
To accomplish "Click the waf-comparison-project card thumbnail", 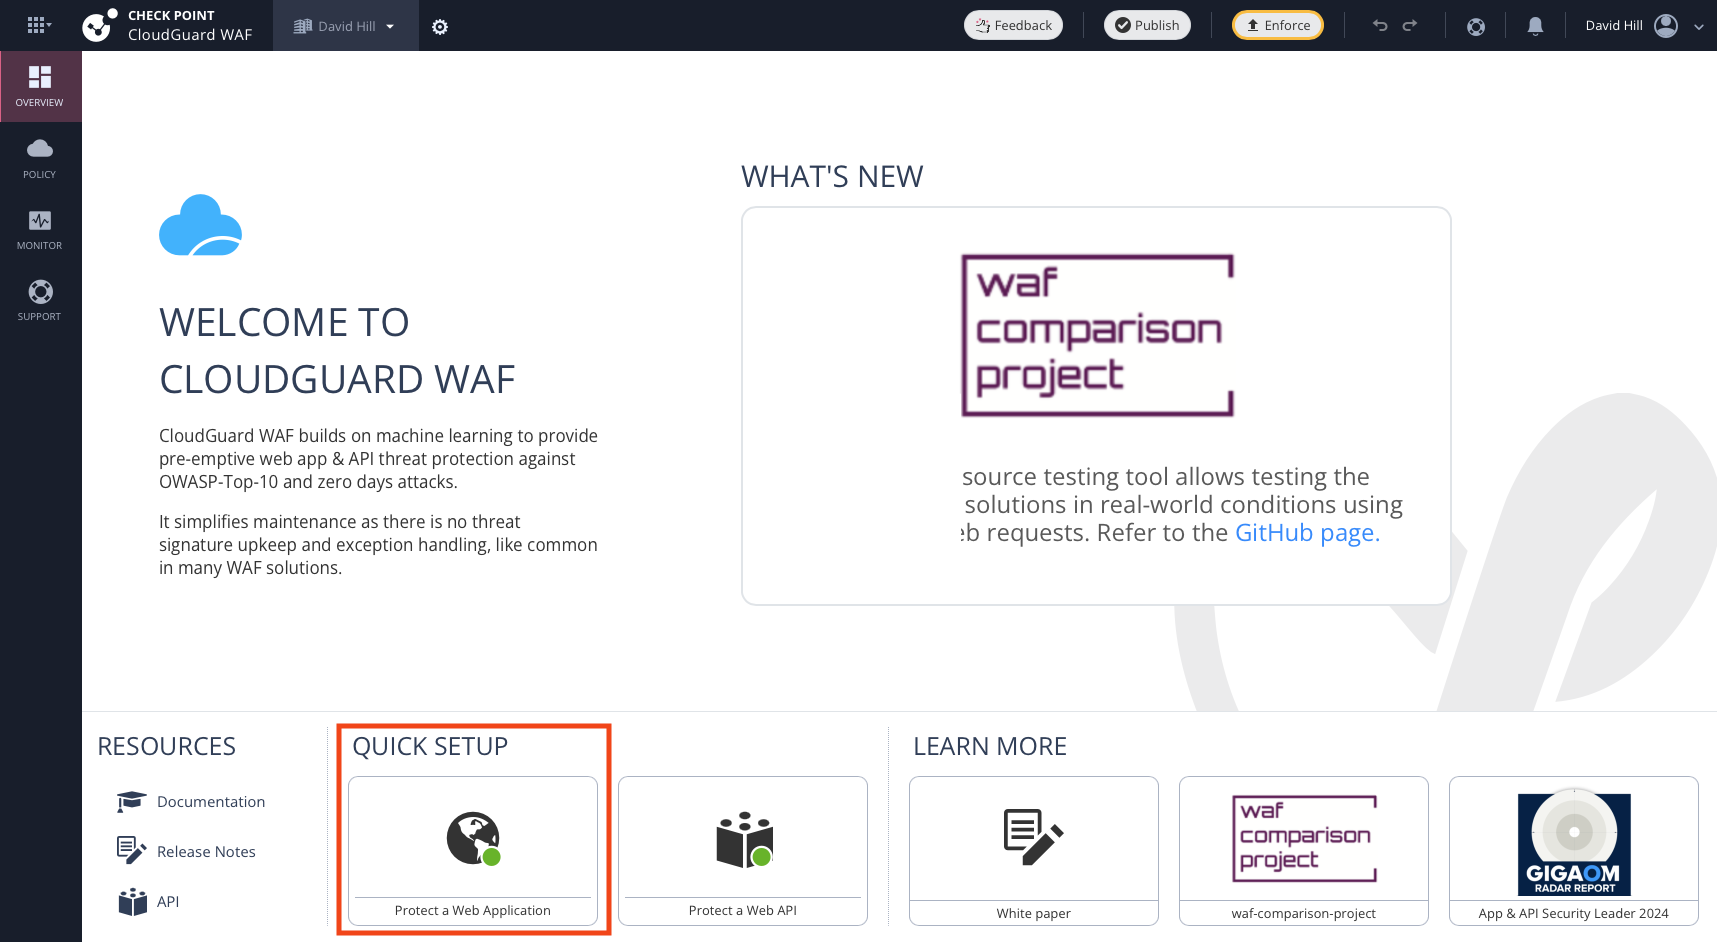I will pyautogui.click(x=1304, y=838).
